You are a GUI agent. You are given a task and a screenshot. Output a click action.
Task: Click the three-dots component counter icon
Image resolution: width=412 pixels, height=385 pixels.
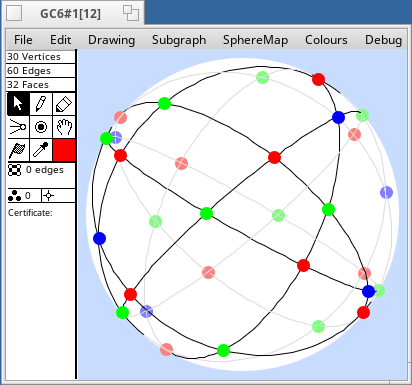(14, 196)
